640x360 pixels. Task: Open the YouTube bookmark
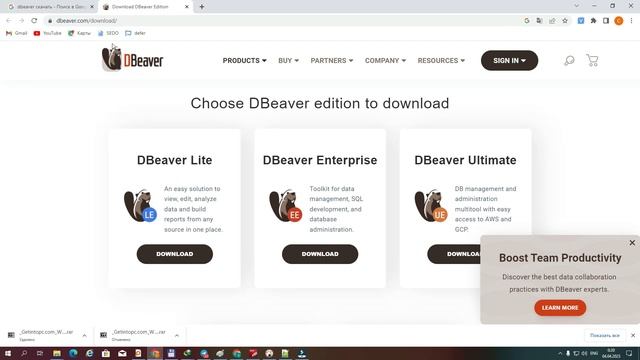(x=47, y=33)
